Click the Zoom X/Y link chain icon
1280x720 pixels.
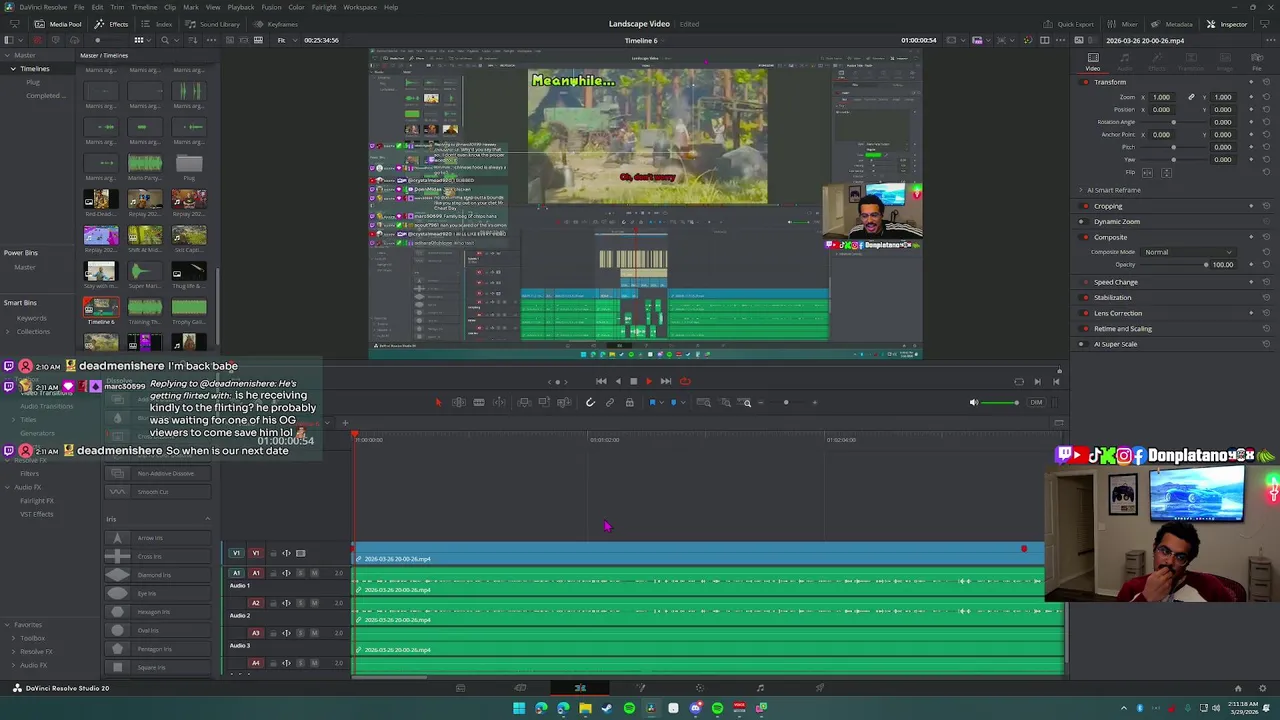tap(1191, 97)
